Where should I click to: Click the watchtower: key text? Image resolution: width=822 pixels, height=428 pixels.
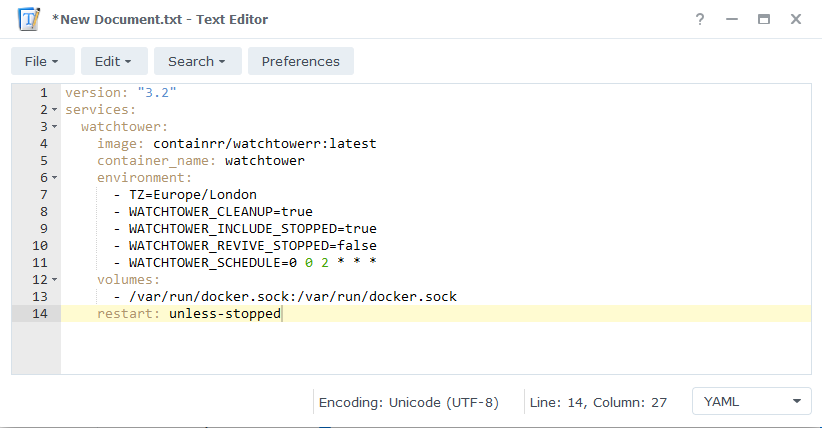tap(124, 127)
